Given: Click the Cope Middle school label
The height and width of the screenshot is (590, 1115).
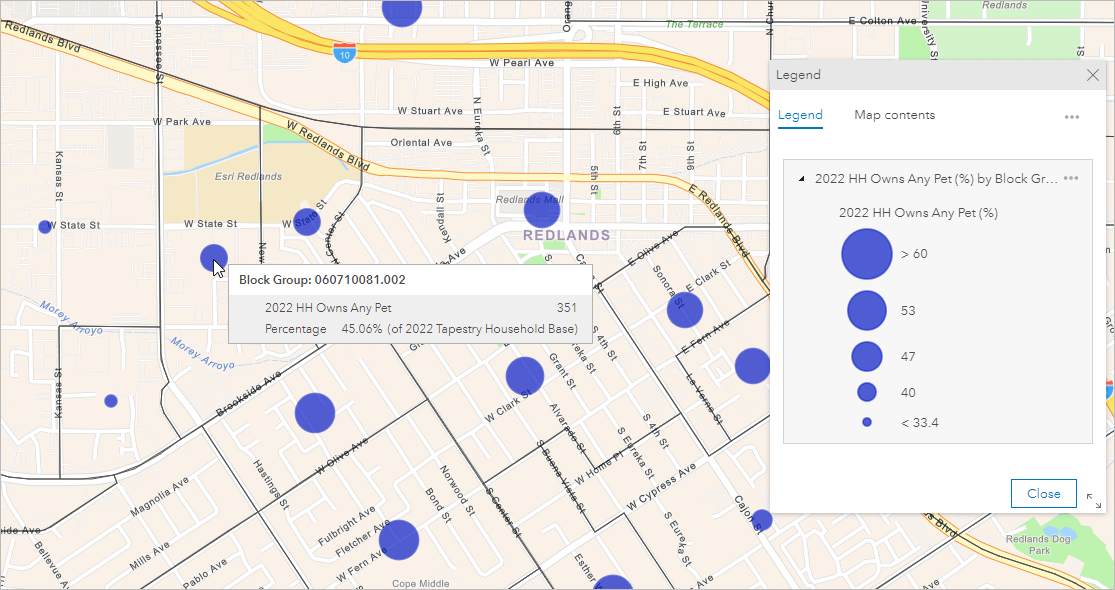Looking at the screenshot, I should point(420,584).
